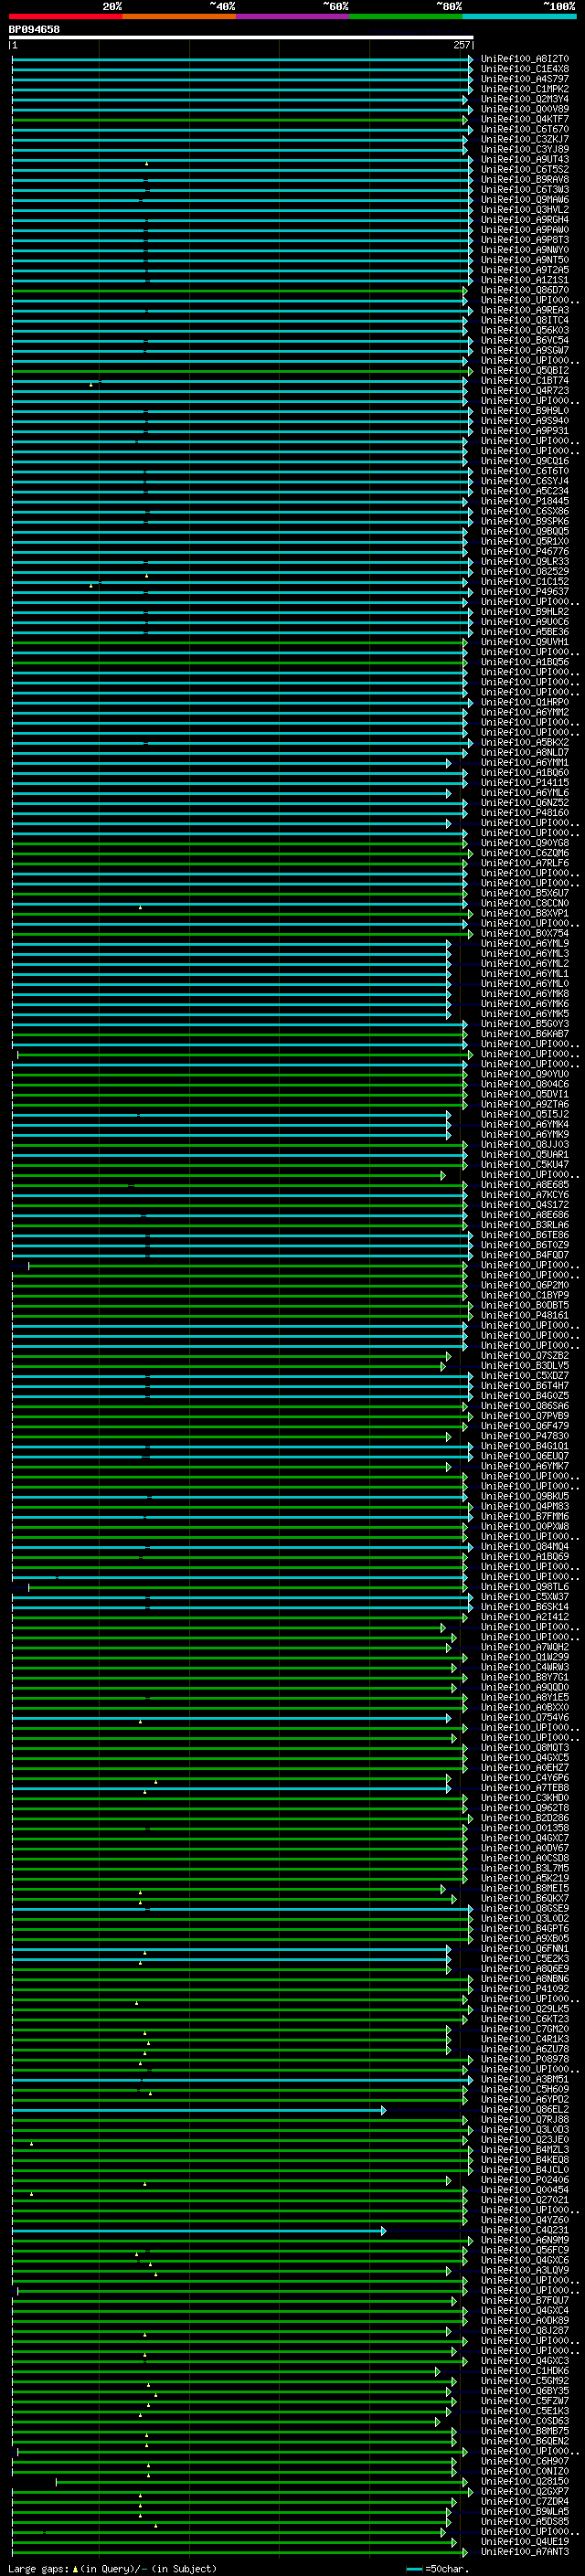Viewport: 585px width, 2576px height.
Task: Select label UniRef100_B8XVP1
Action: [x=525, y=914]
